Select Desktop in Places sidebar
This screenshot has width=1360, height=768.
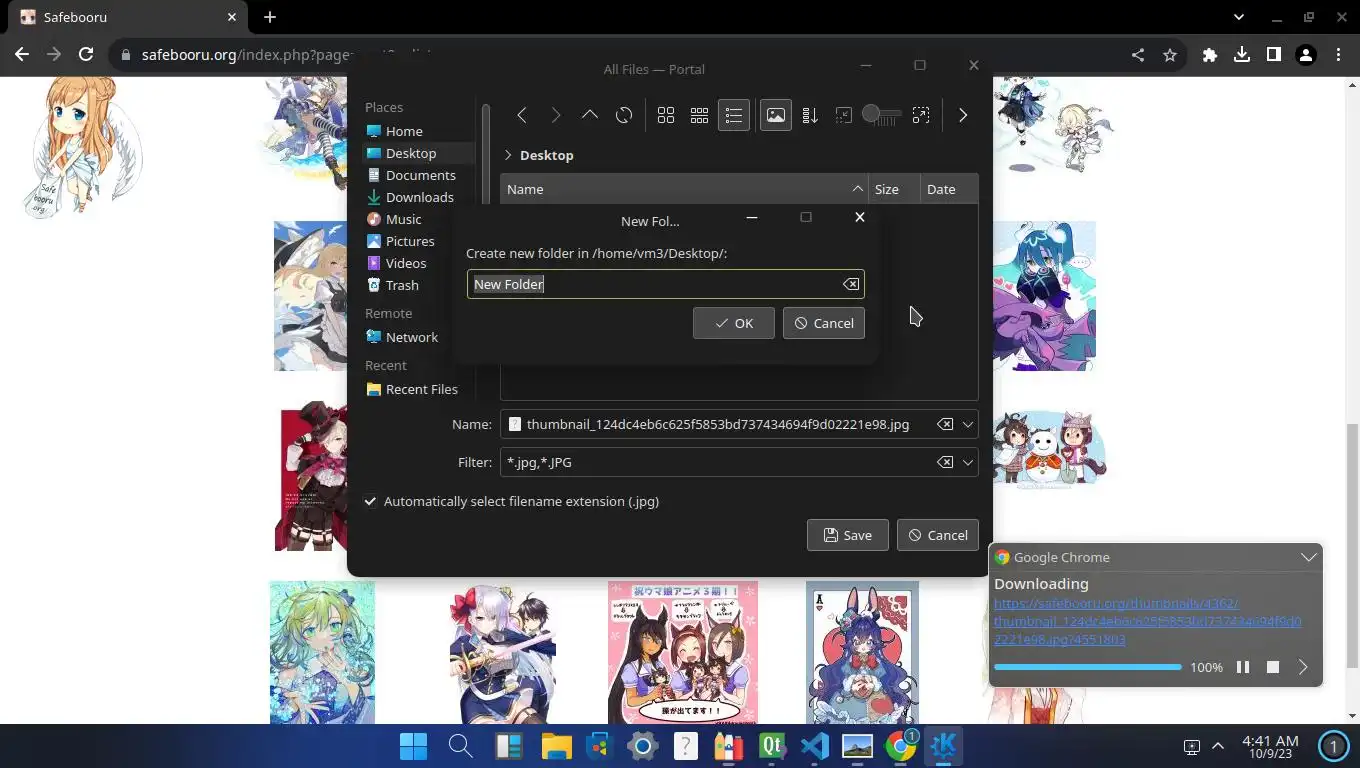click(x=418, y=153)
